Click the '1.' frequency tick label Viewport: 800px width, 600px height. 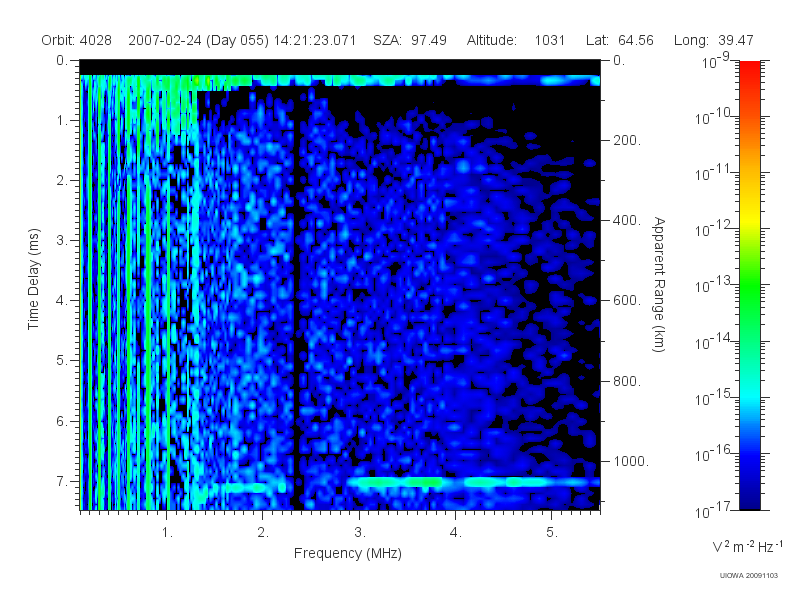click(x=167, y=533)
